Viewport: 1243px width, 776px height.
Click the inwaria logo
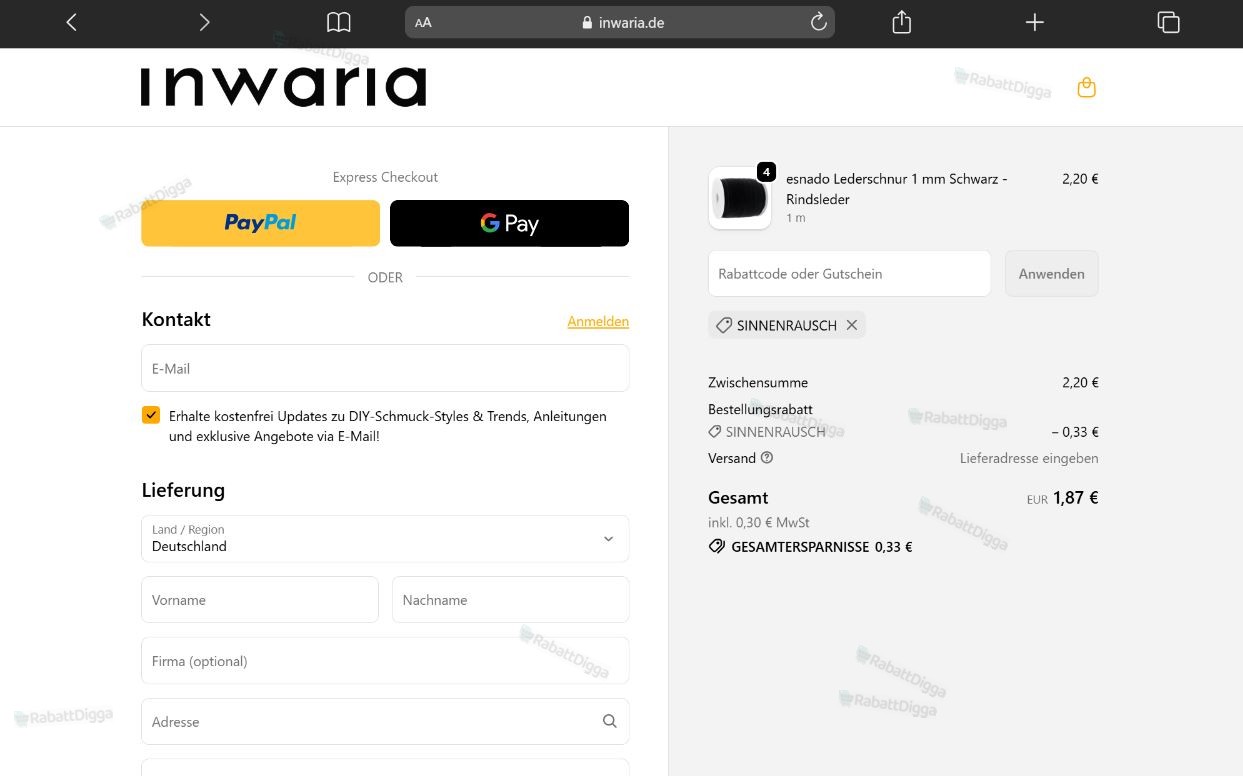[283, 87]
